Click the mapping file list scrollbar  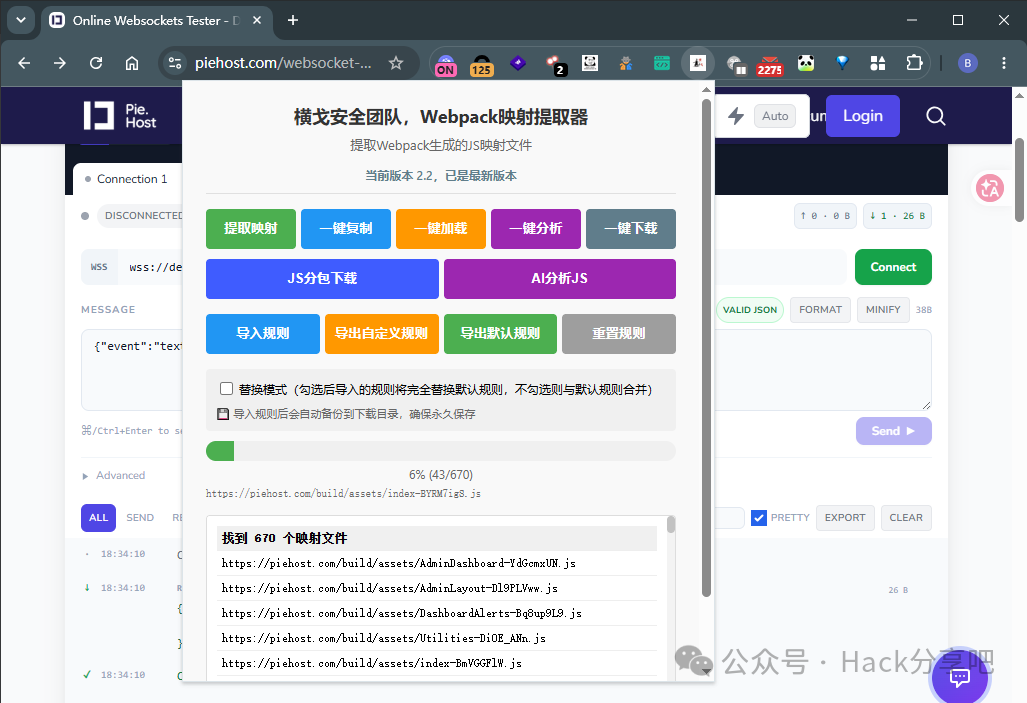pos(671,524)
